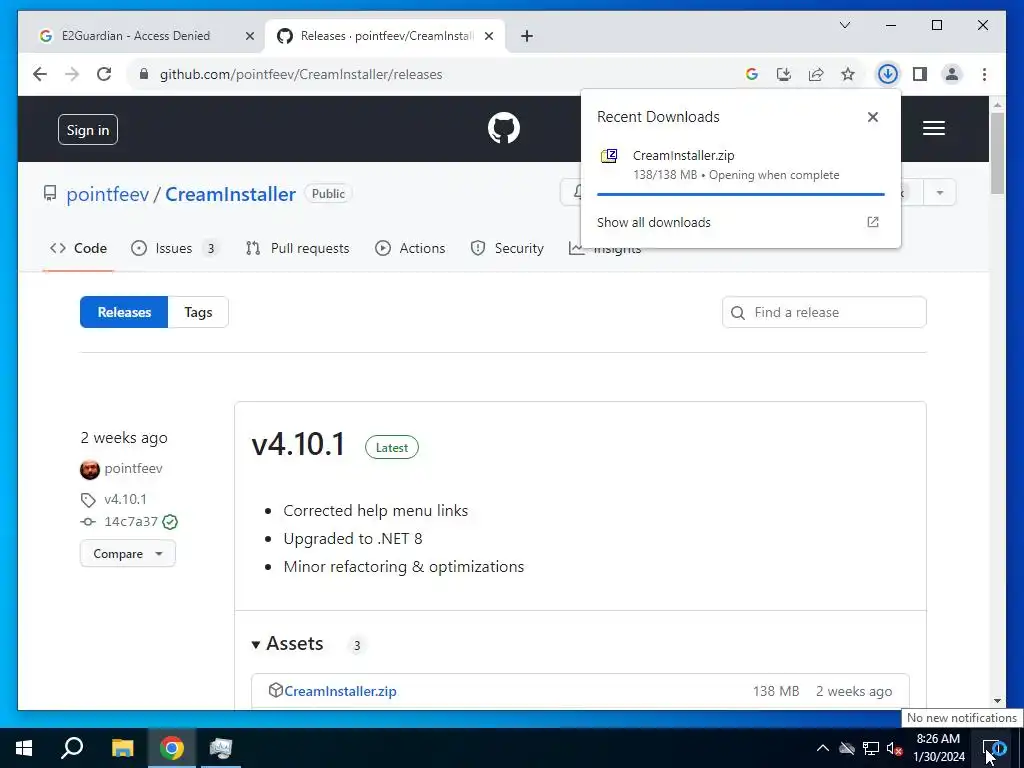
Task: Install page as app icon
Action: click(784, 74)
